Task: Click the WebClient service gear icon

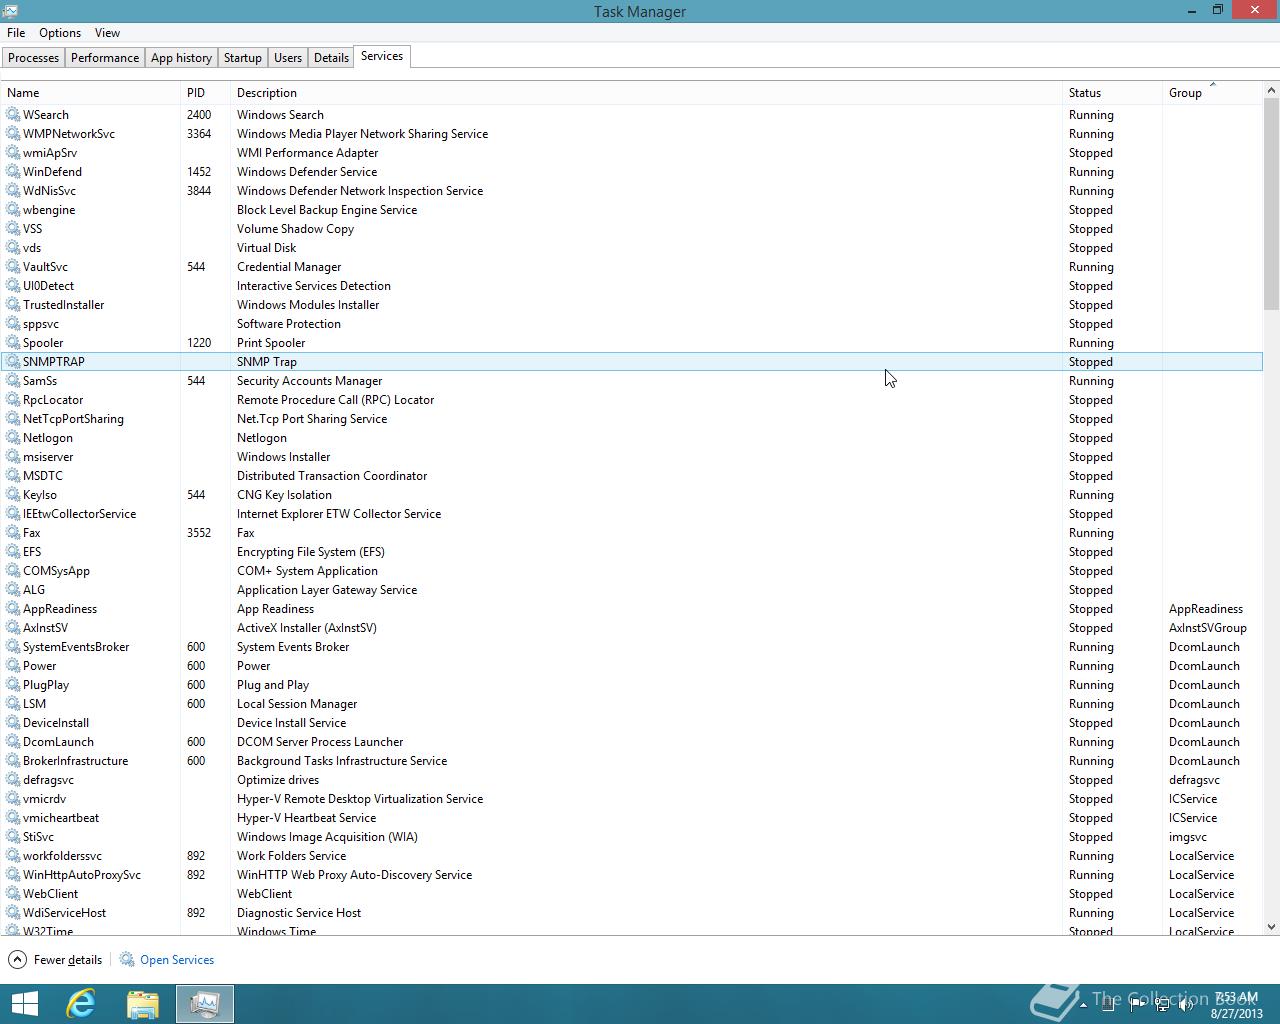Action: point(13,894)
